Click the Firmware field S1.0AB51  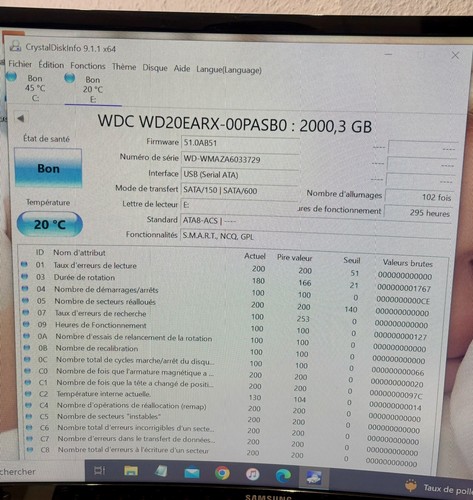(x=240, y=143)
